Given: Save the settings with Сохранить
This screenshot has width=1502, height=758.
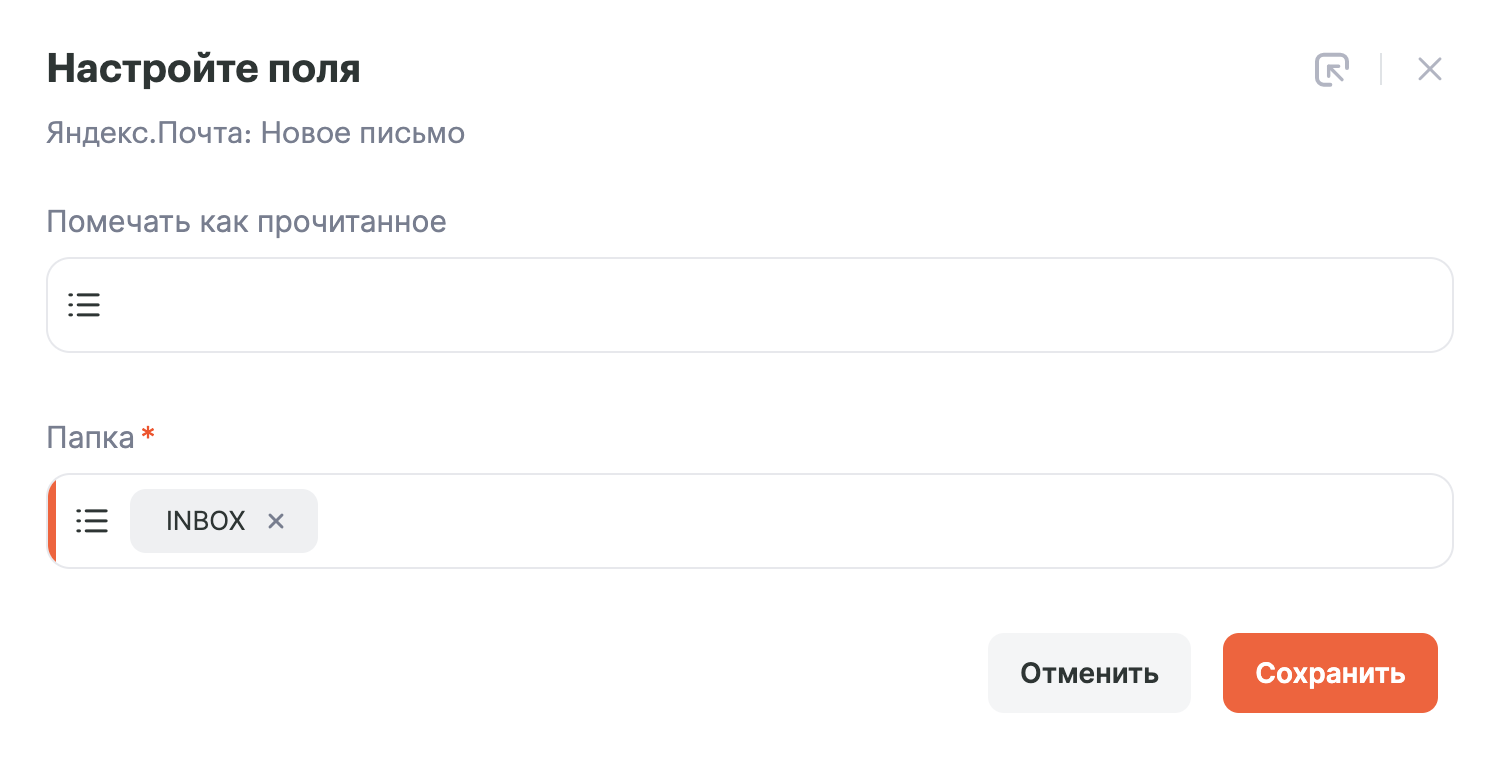Looking at the screenshot, I should click(x=1330, y=673).
